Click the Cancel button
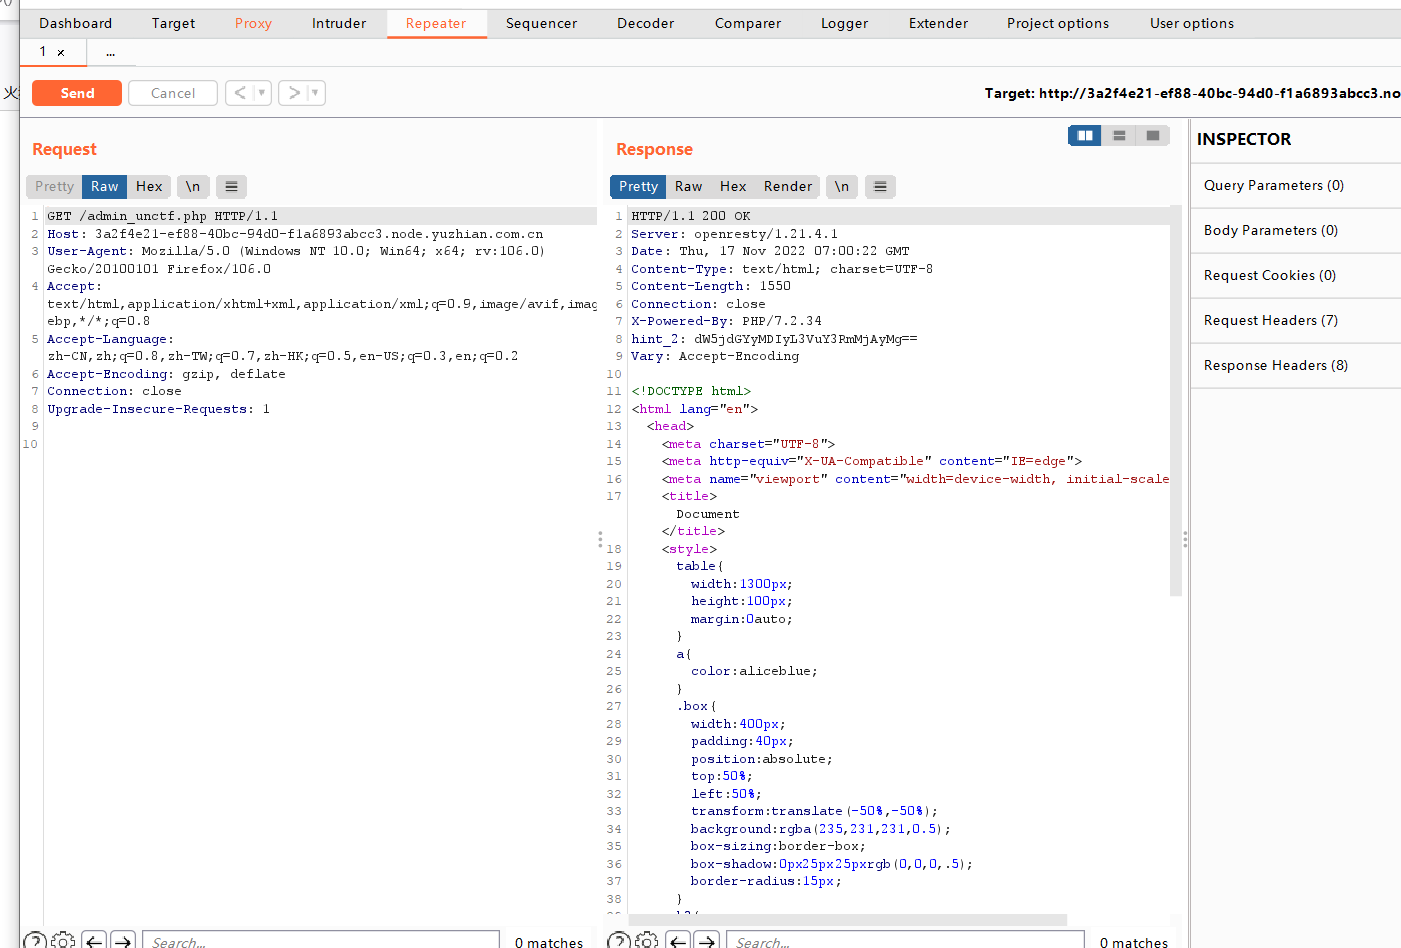The width and height of the screenshot is (1401, 948). pyautogui.click(x=173, y=93)
